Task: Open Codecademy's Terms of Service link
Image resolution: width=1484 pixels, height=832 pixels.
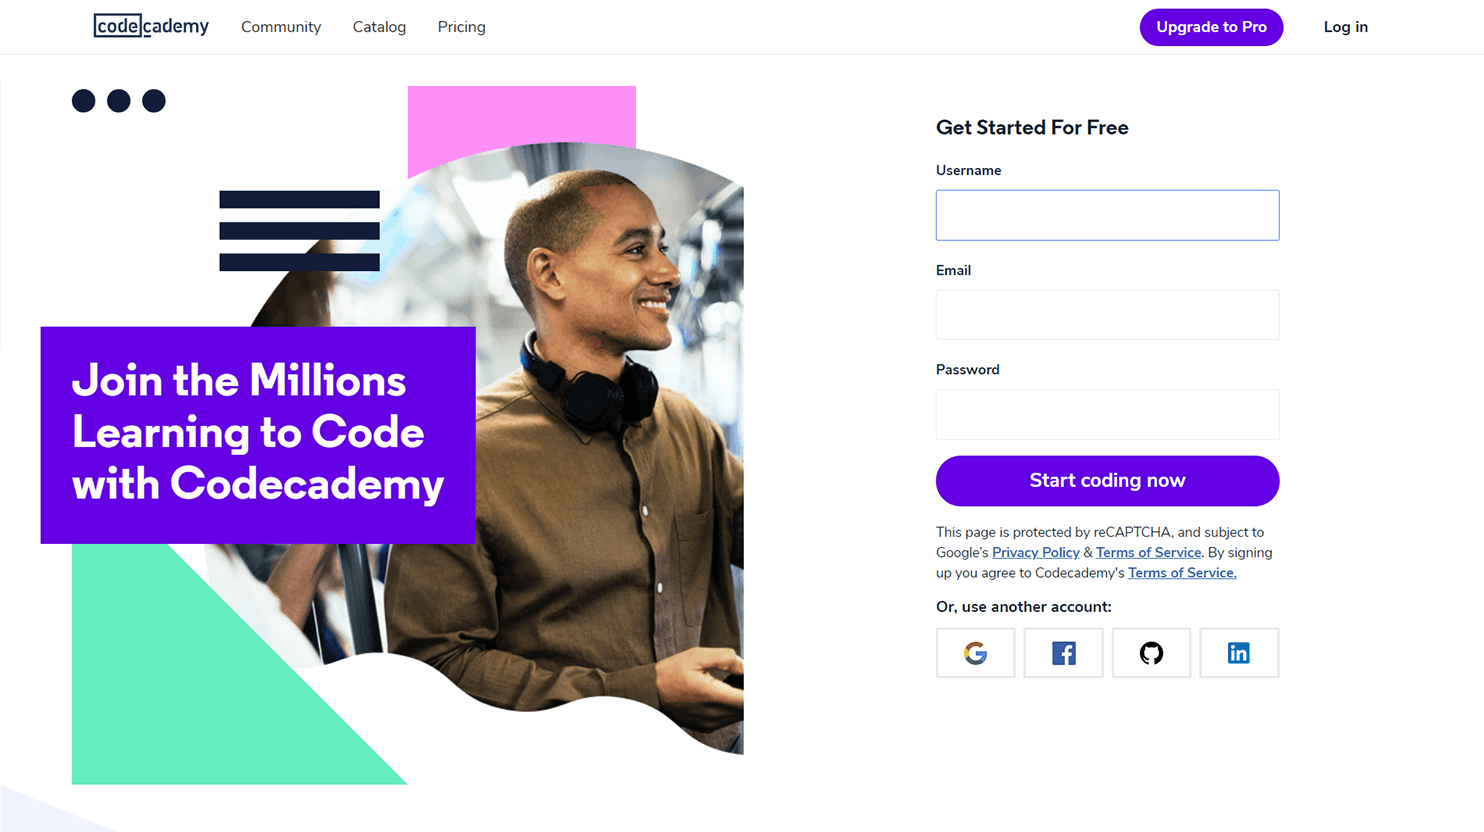Action: (x=1182, y=573)
